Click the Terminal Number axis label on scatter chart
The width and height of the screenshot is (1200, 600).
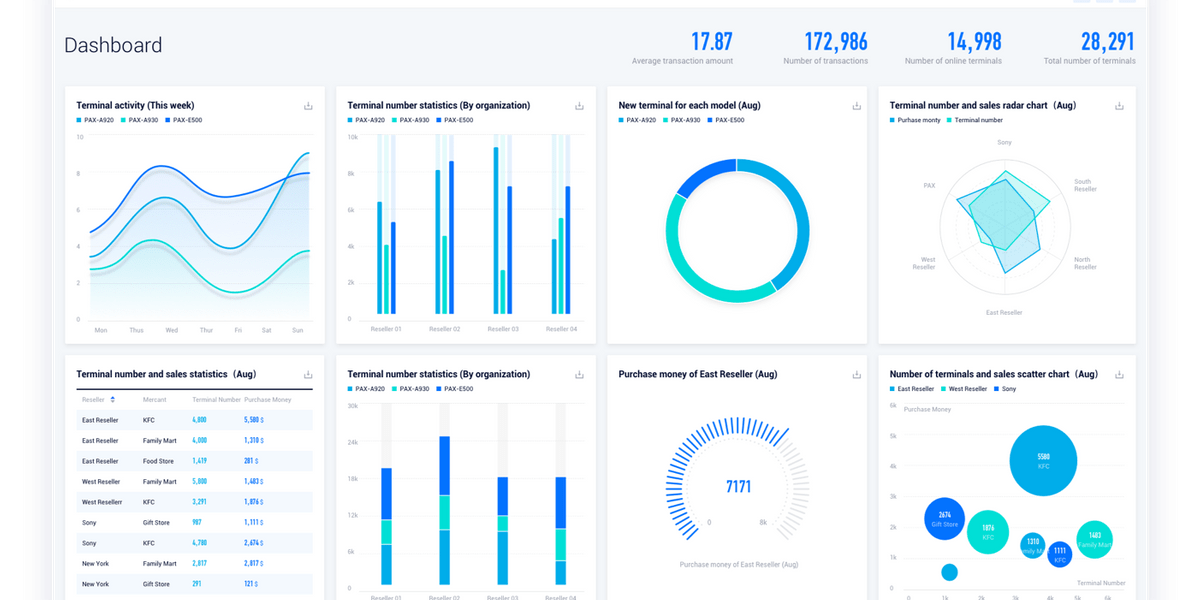(x=1101, y=582)
